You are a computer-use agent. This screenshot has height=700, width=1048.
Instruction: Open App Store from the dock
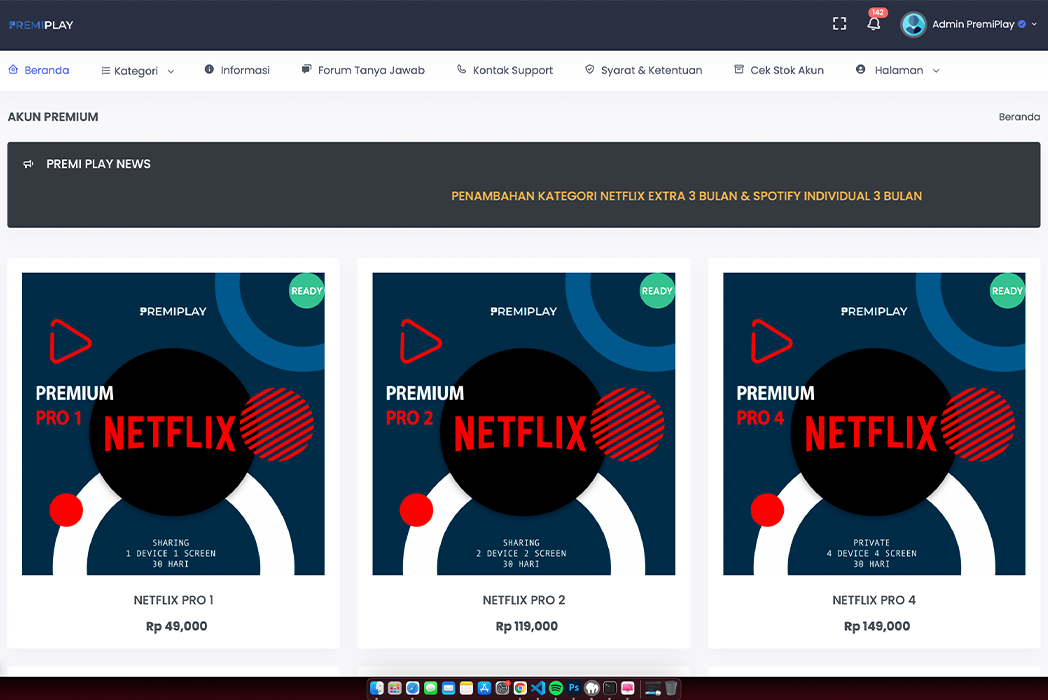tap(485, 688)
